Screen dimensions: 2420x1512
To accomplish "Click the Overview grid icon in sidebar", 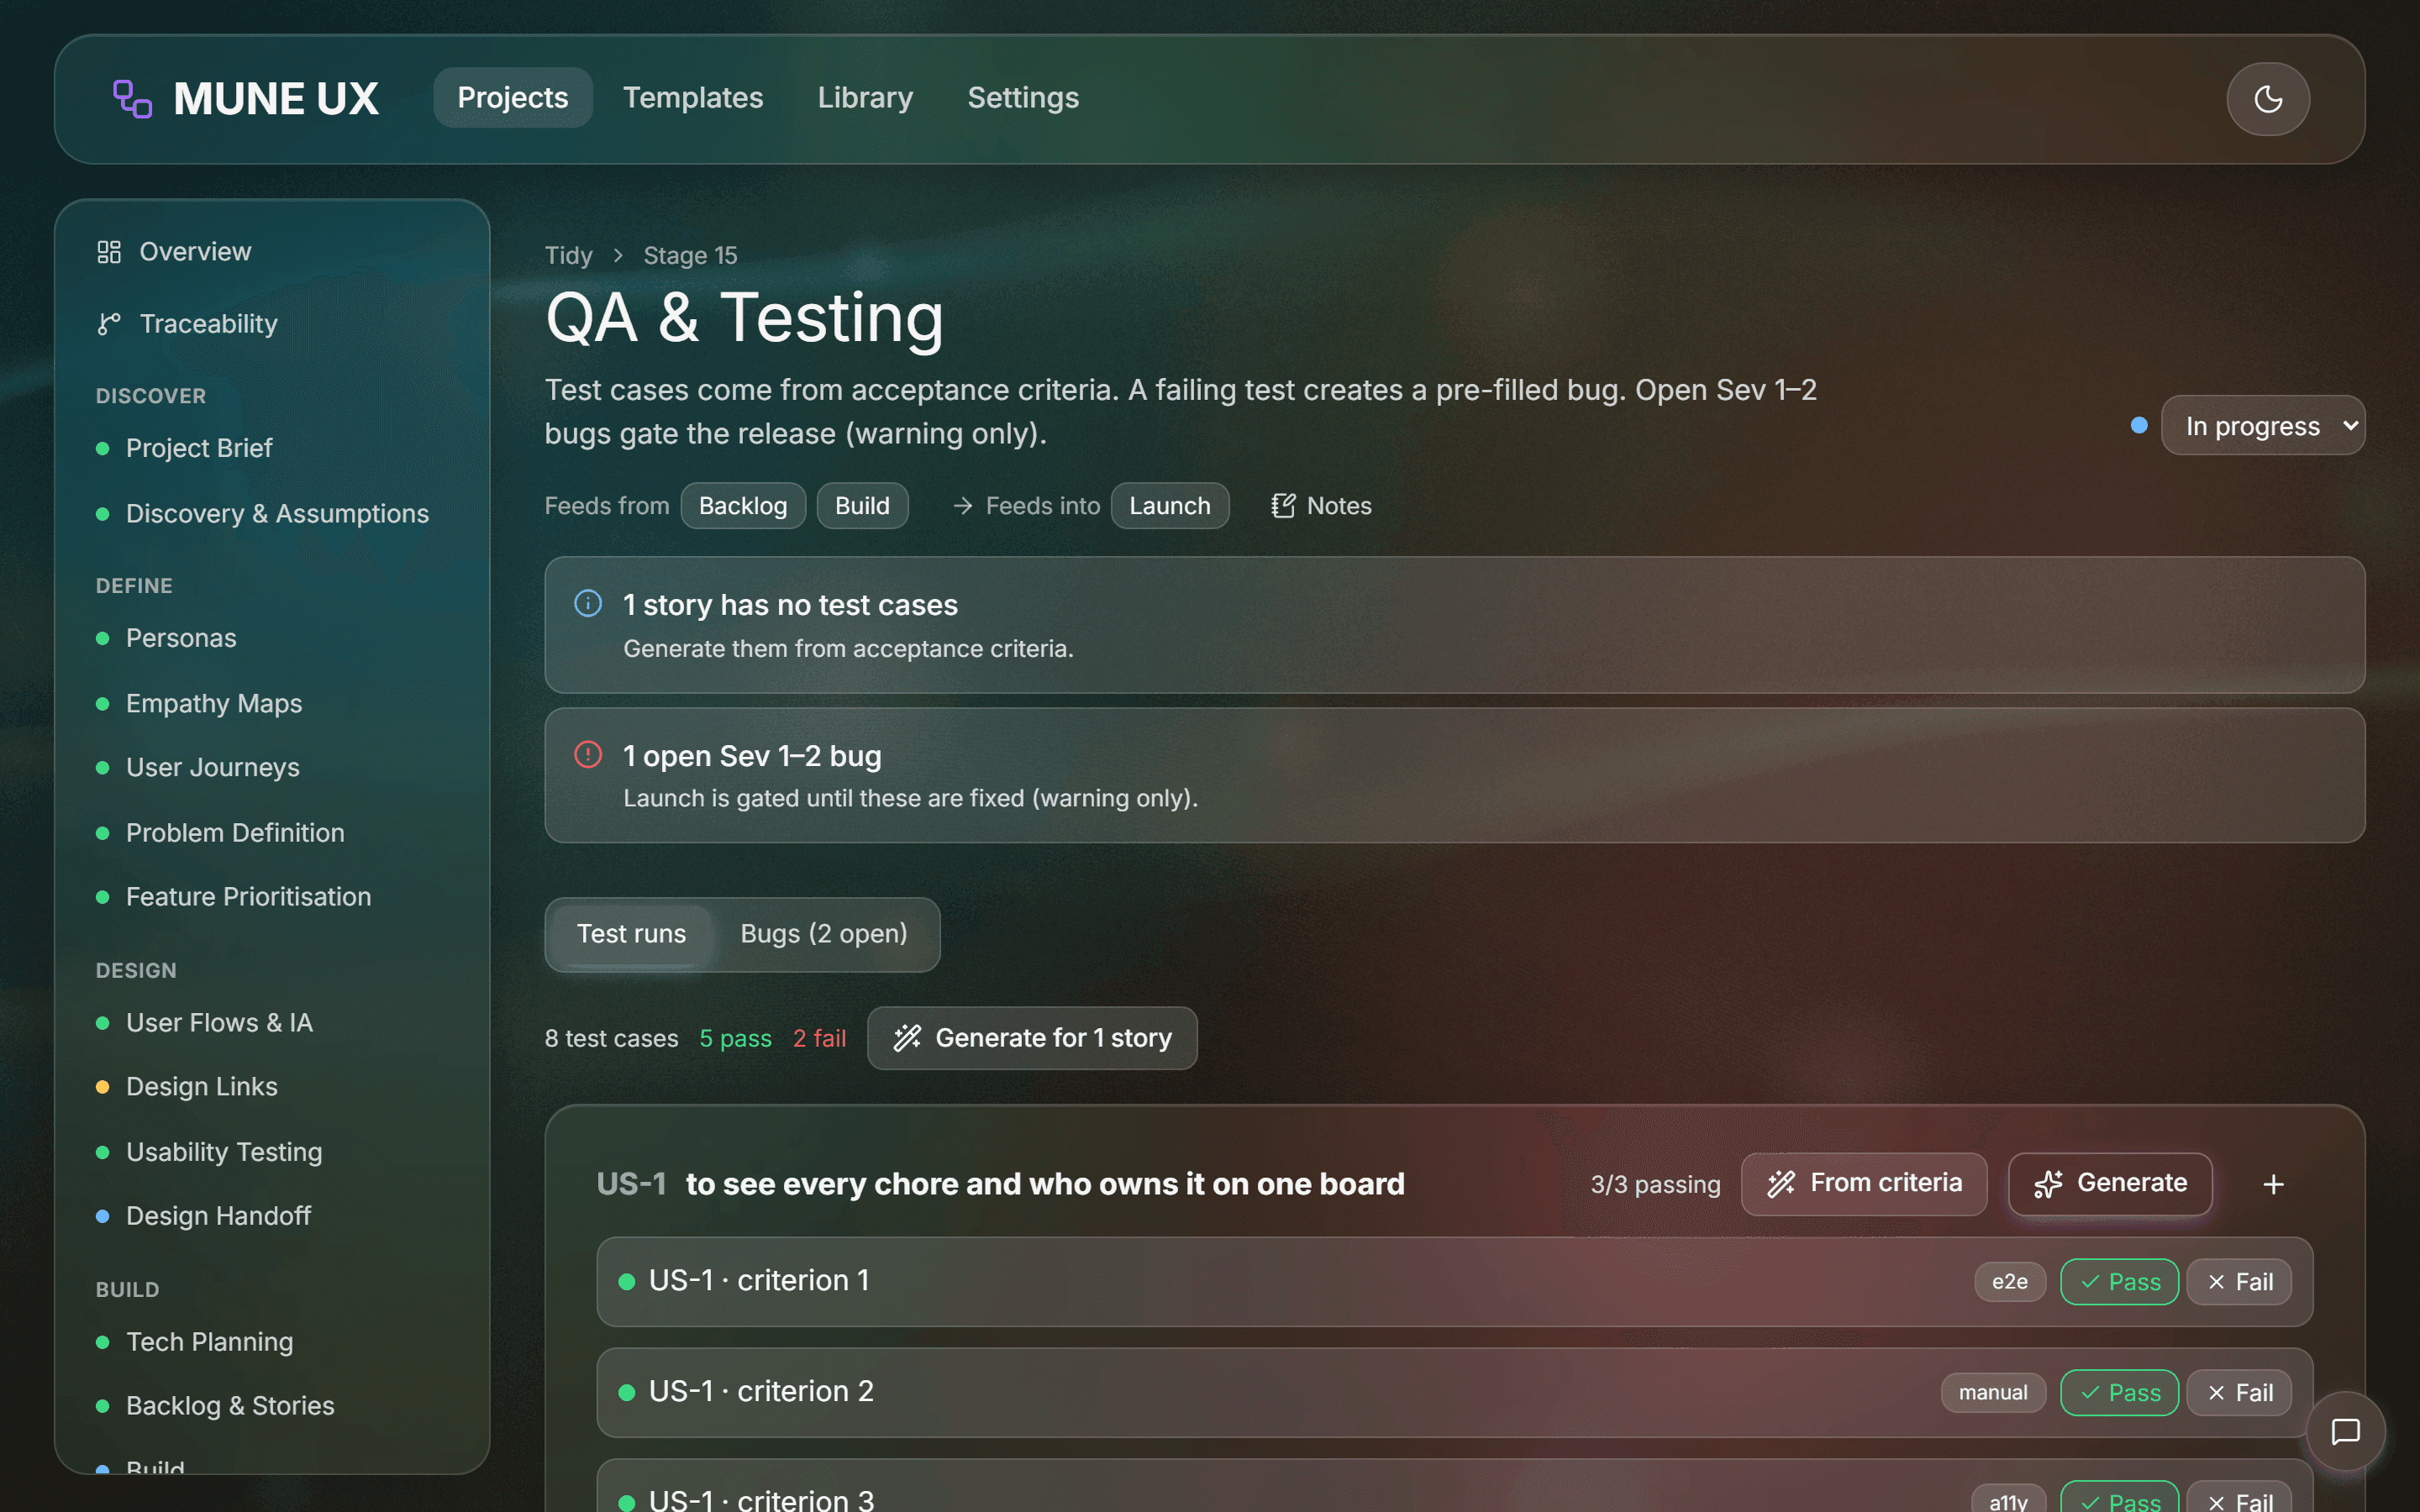I will click(x=109, y=252).
